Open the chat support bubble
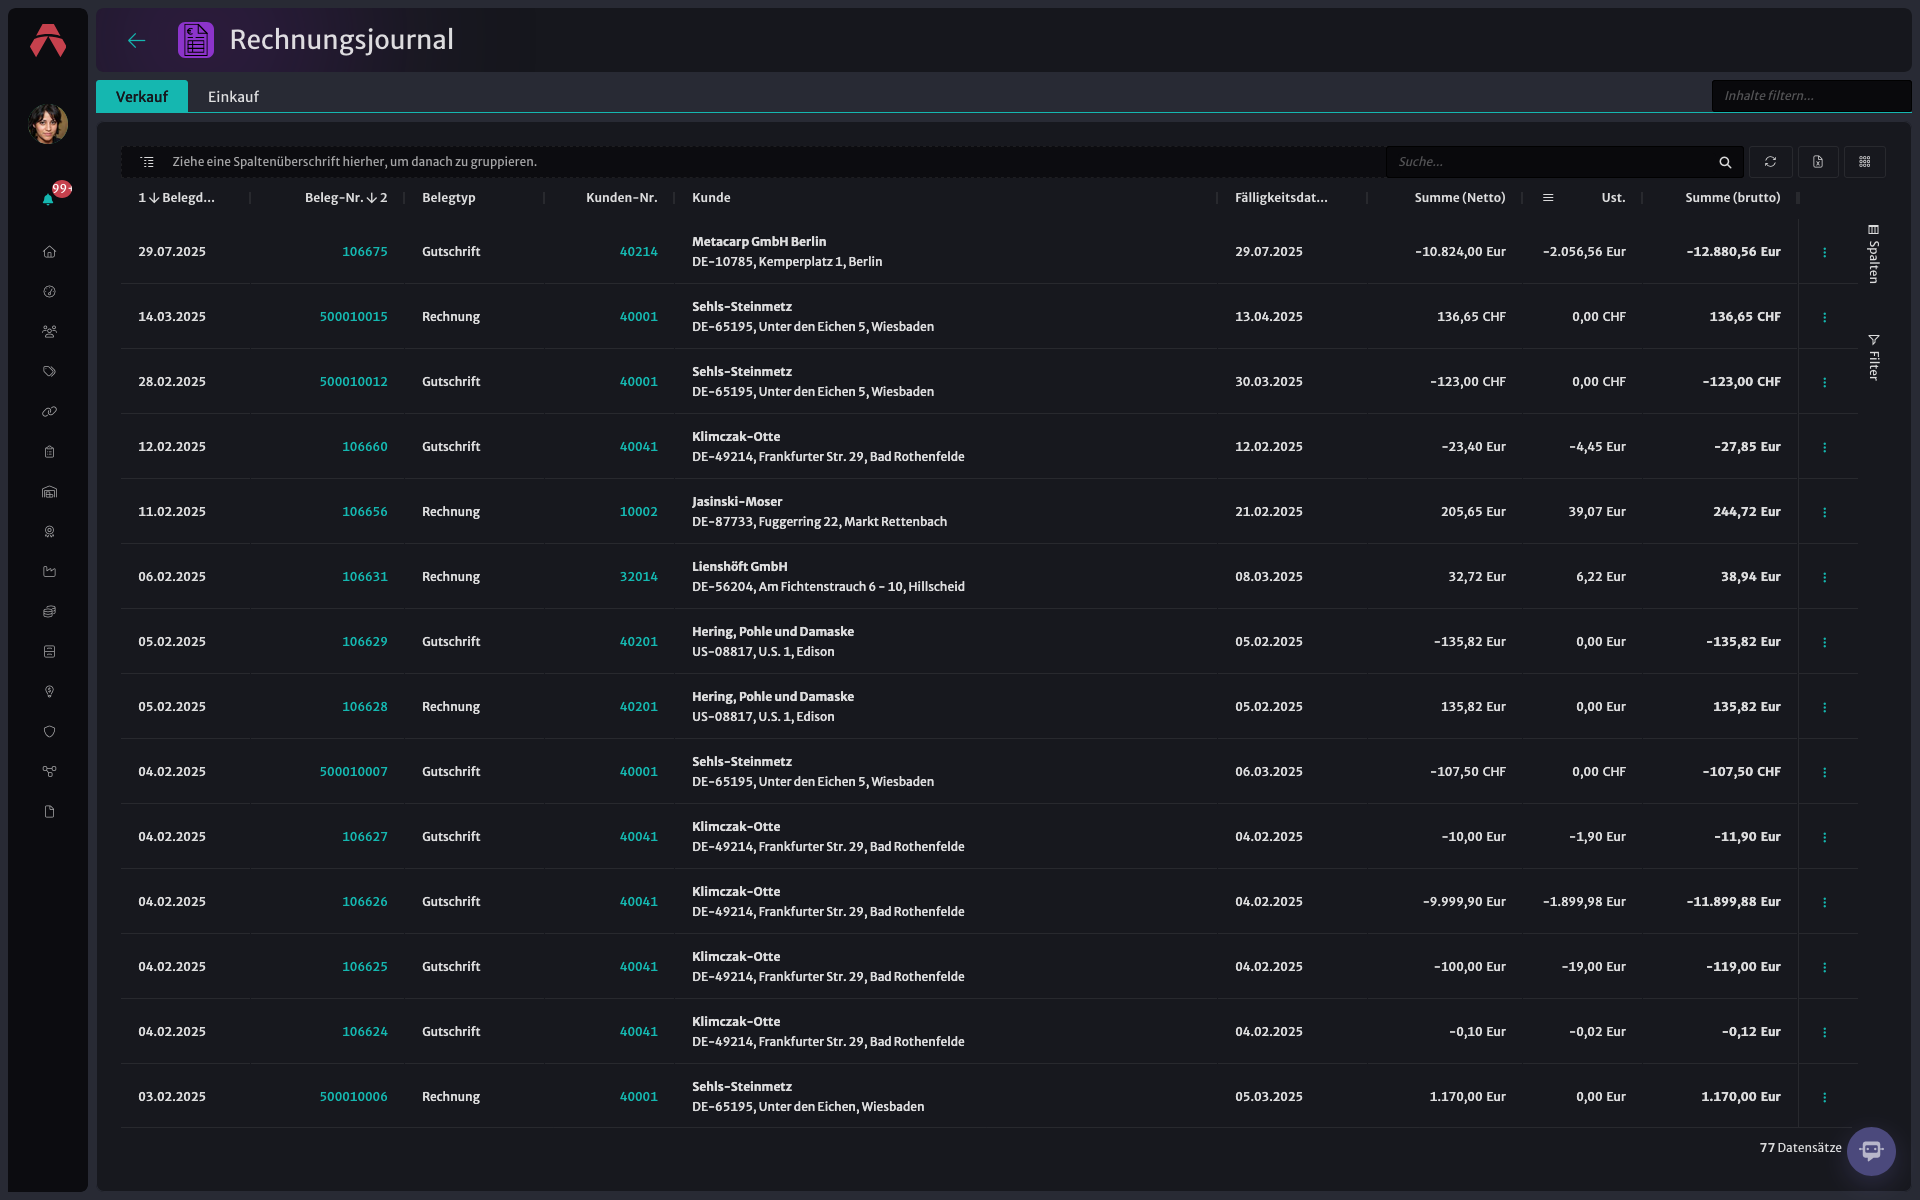 (x=1871, y=1151)
